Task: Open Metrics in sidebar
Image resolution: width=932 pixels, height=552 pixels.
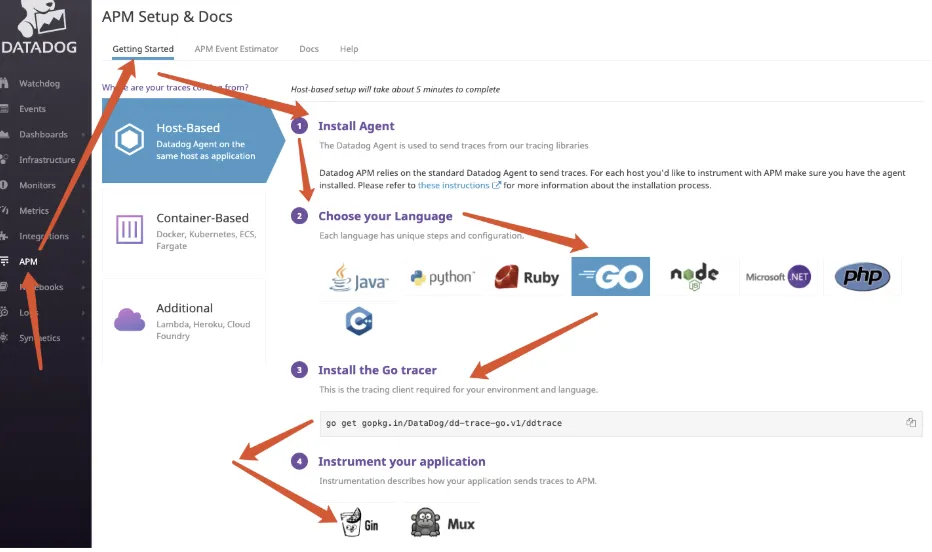Action: coord(34,211)
